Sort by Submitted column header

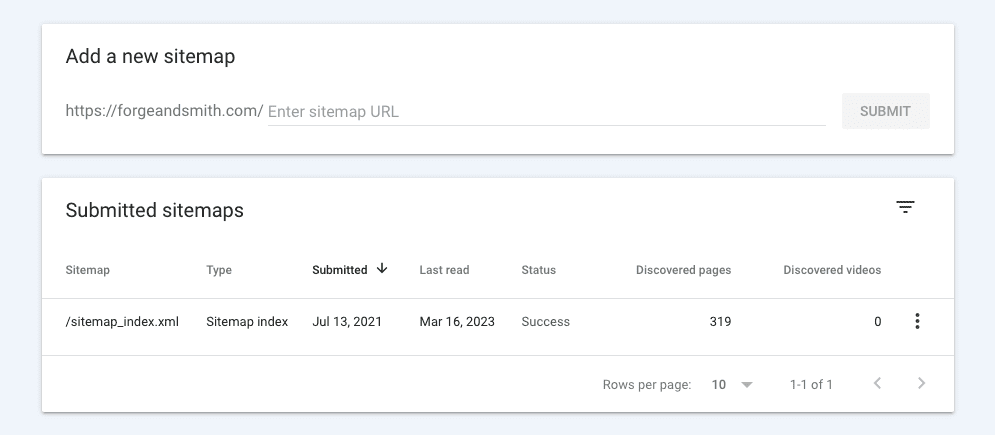(340, 270)
